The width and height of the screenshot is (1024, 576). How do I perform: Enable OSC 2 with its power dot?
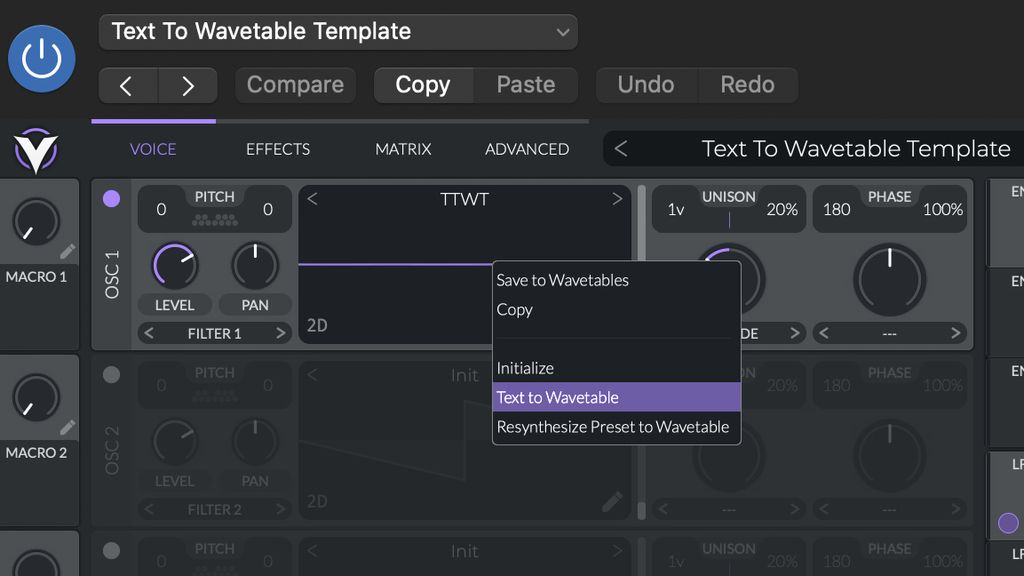[111, 375]
